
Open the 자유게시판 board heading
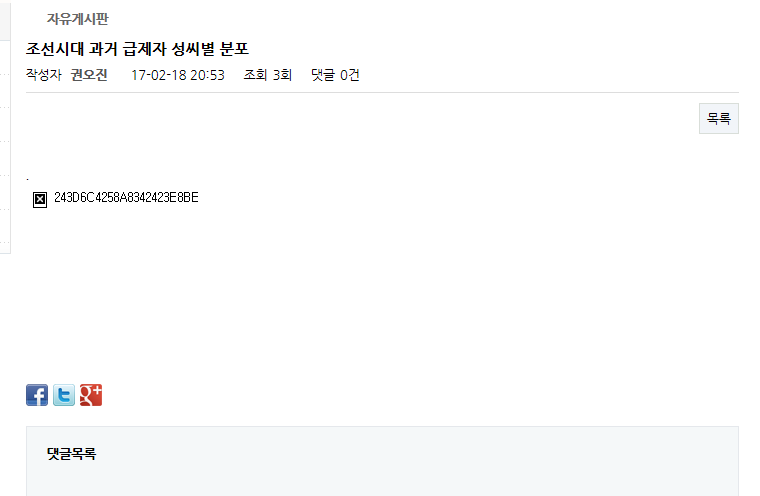(78, 19)
